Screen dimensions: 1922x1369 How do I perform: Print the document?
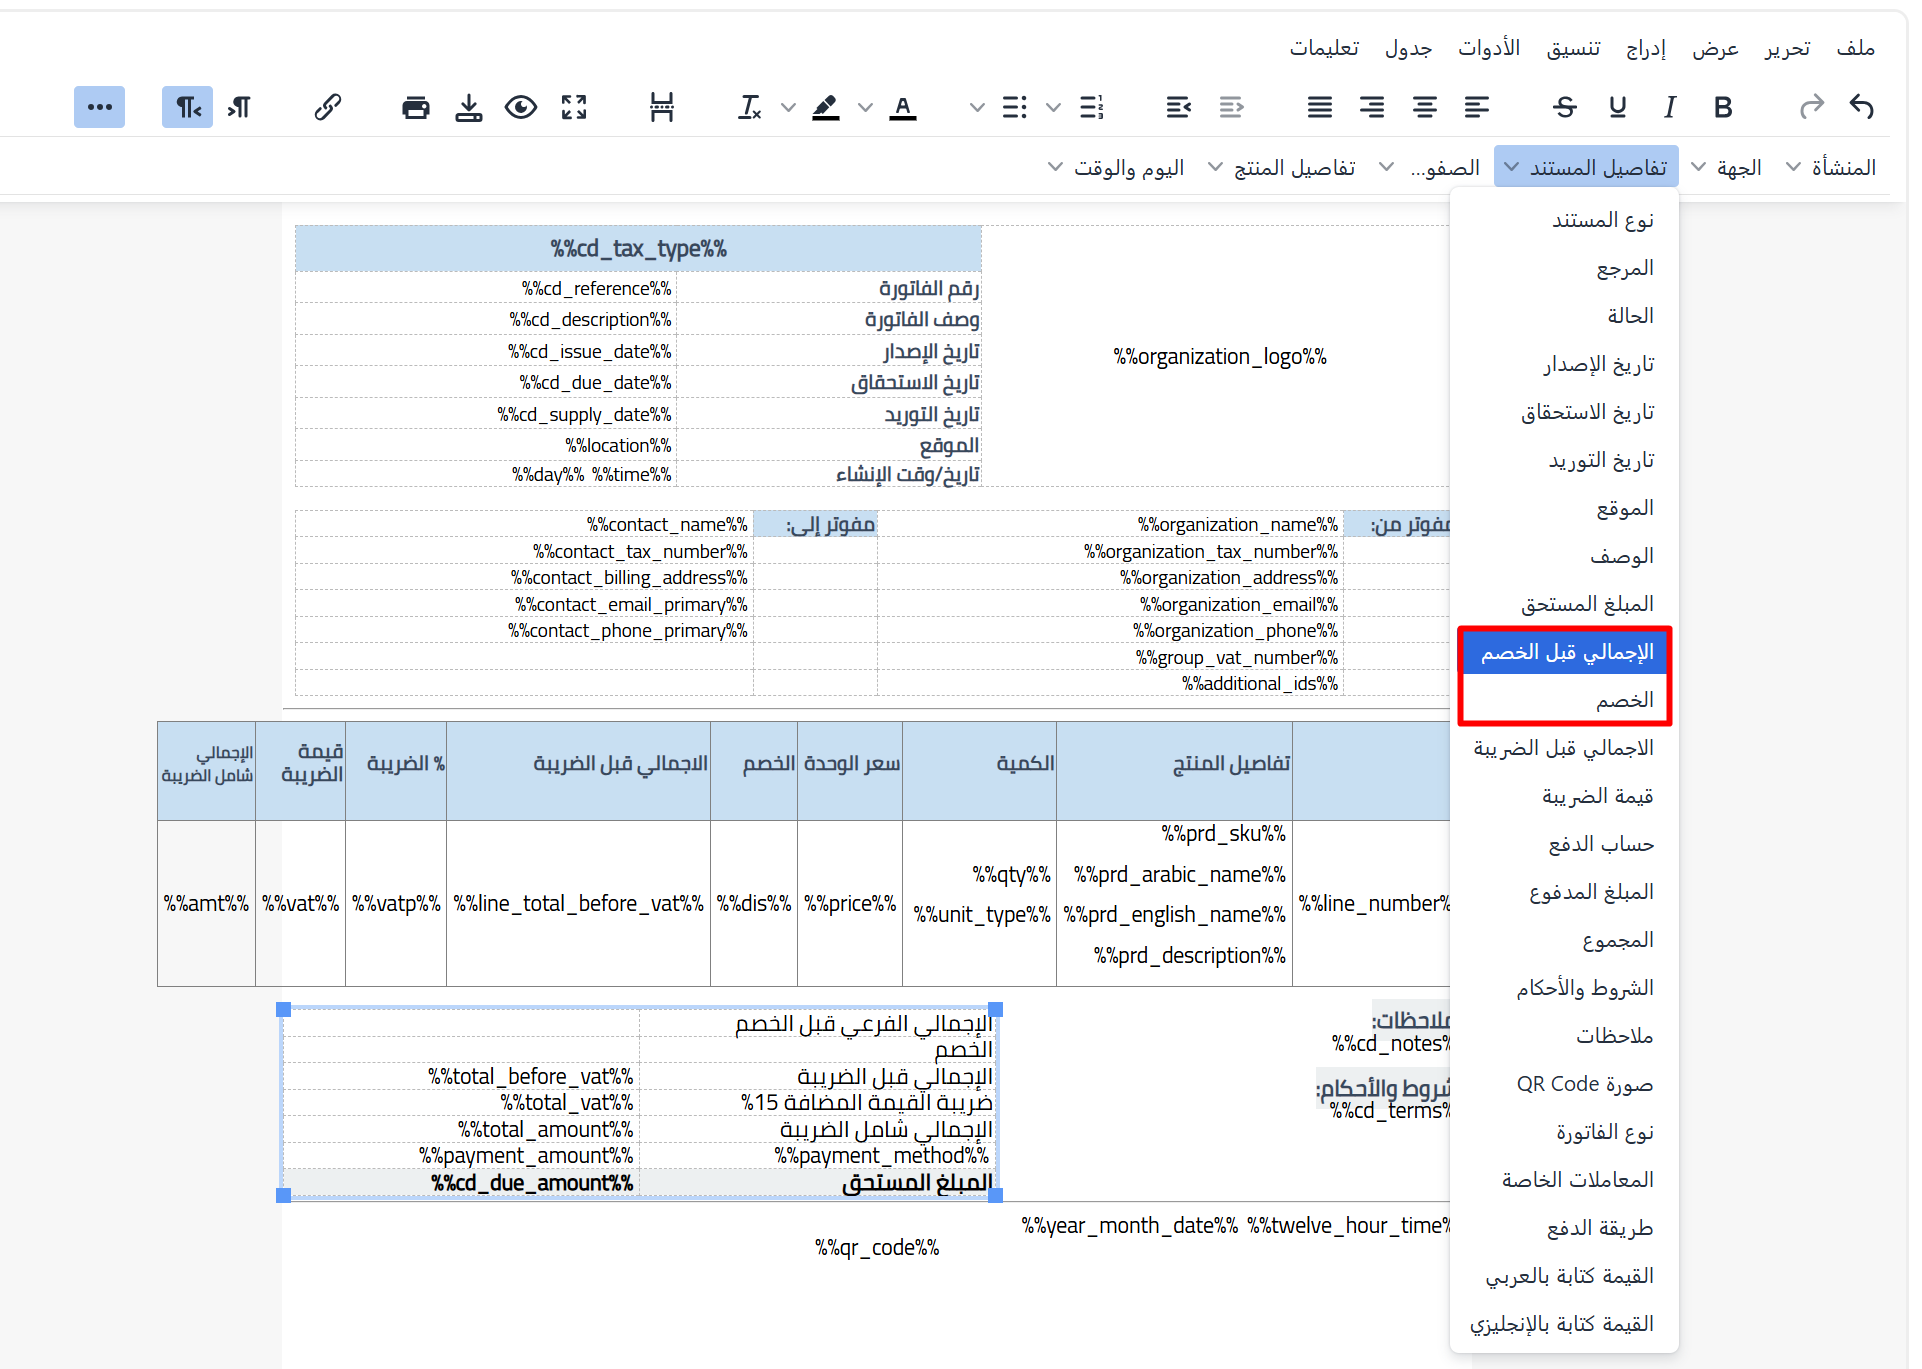click(x=416, y=107)
